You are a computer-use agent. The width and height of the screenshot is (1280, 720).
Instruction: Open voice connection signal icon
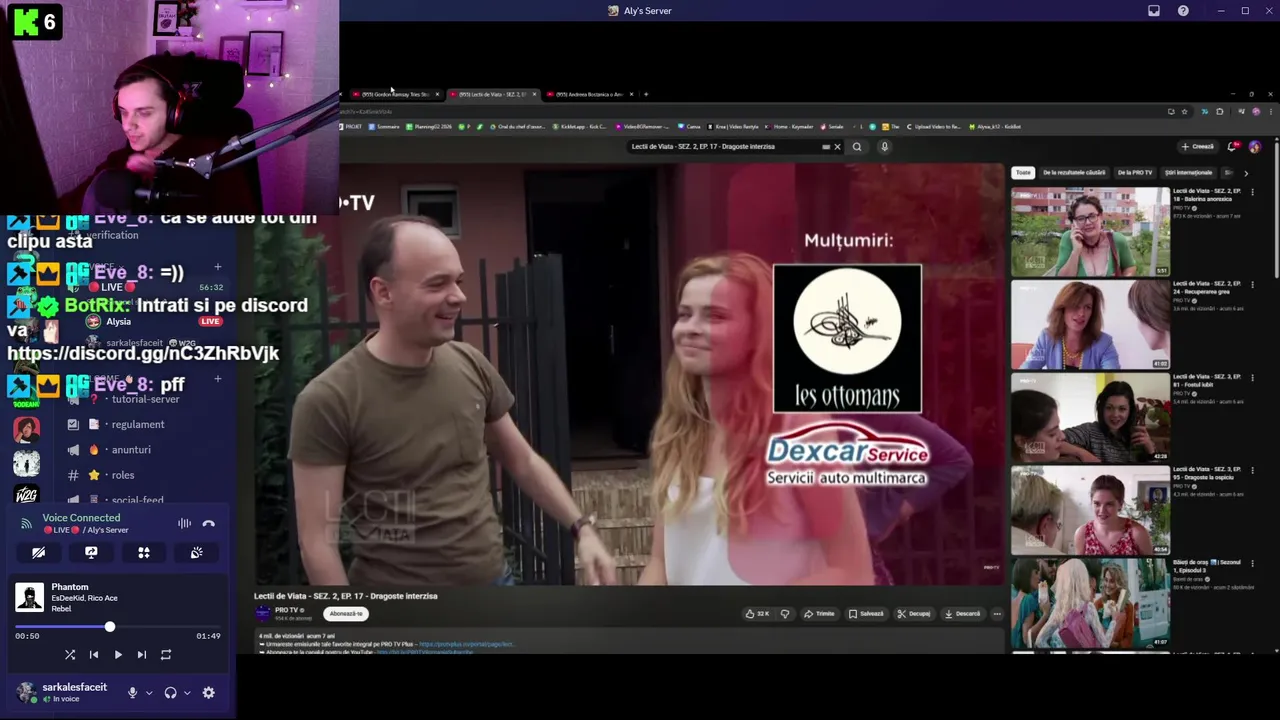tap(26, 523)
